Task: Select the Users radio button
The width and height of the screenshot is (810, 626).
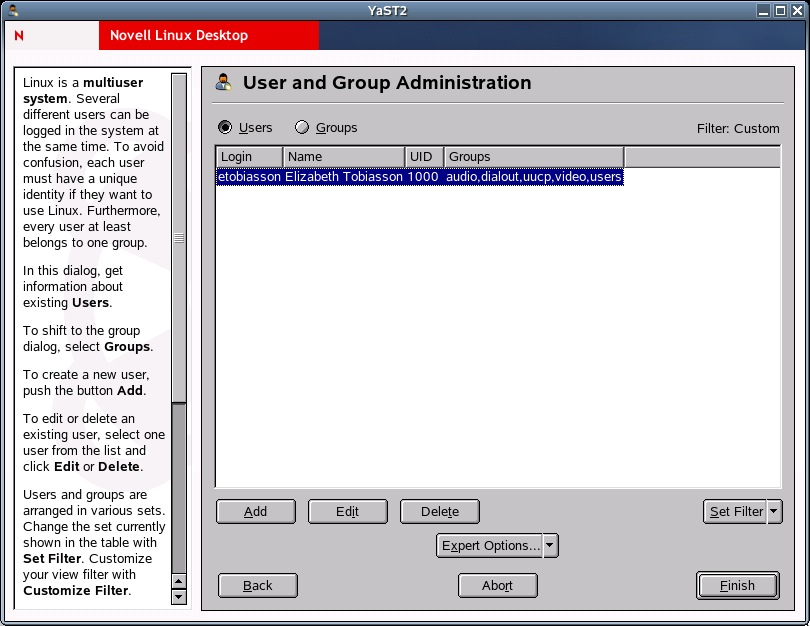Action: tap(225, 127)
